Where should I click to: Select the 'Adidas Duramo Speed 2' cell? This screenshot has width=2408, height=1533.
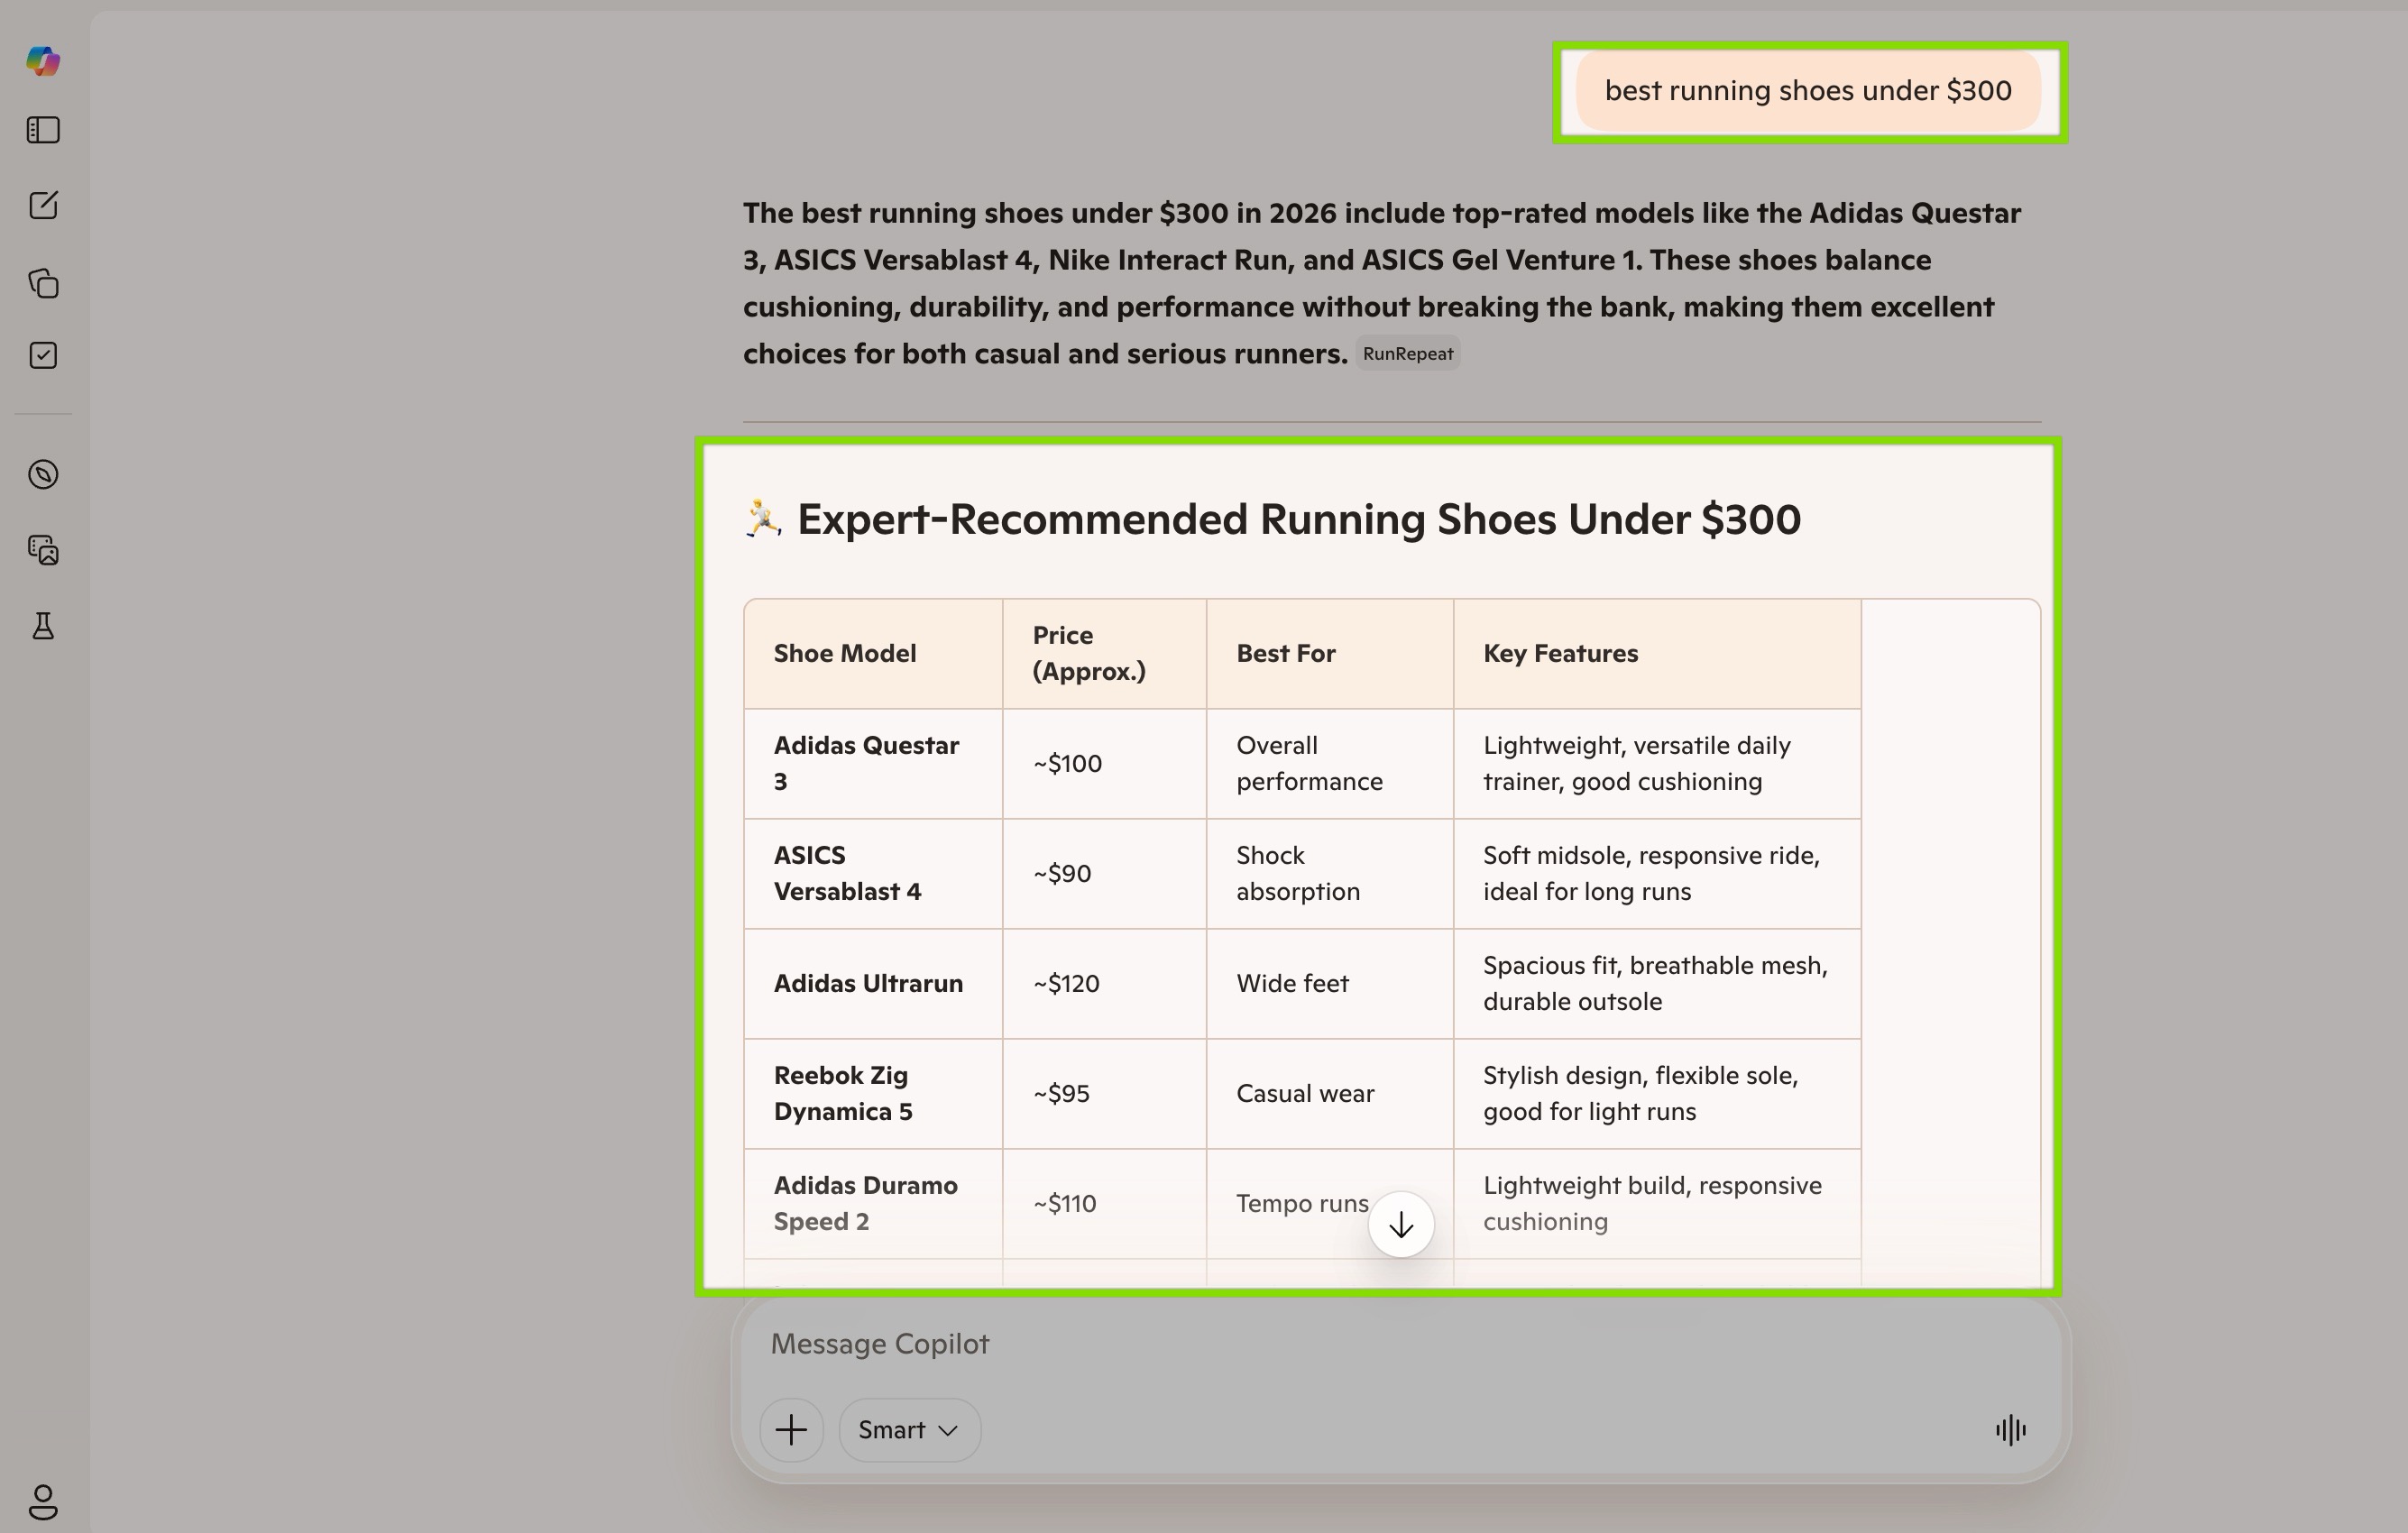coord(873,1204)
